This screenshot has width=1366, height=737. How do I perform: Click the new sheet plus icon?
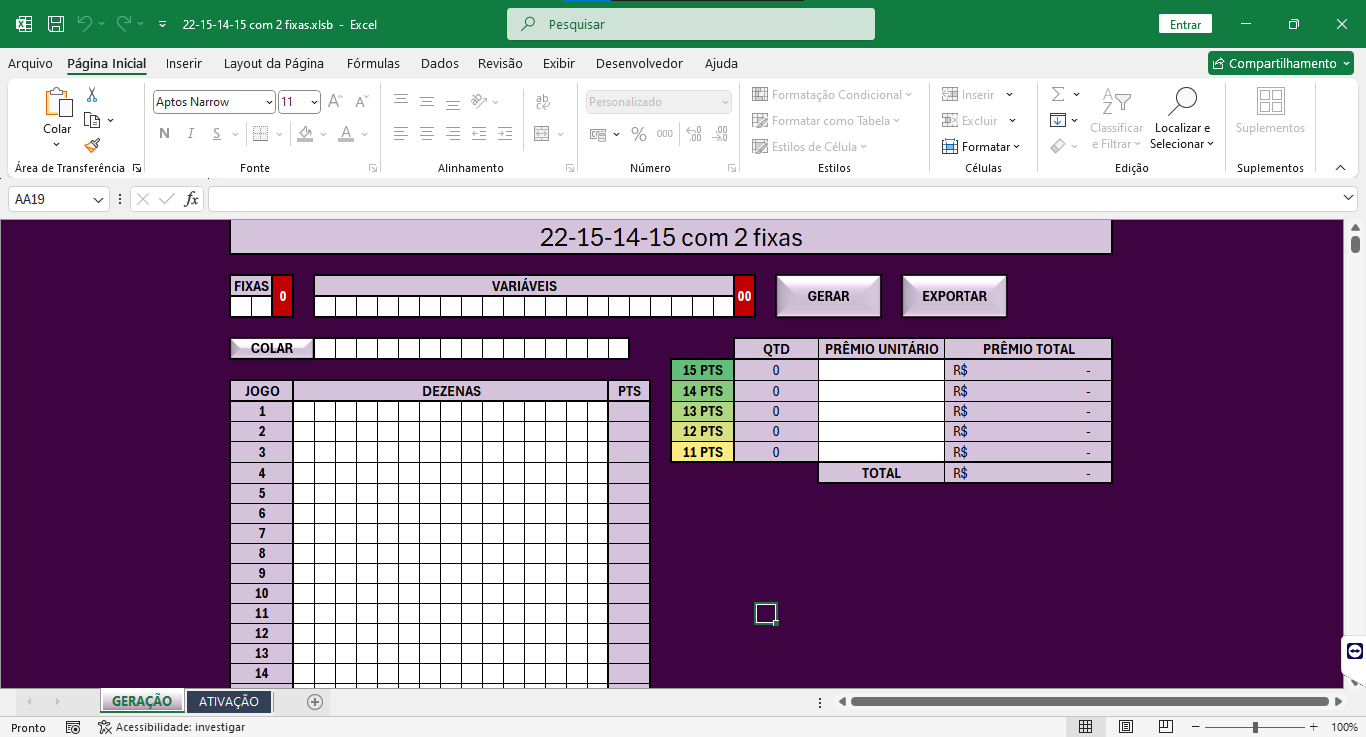click(315, 702)
